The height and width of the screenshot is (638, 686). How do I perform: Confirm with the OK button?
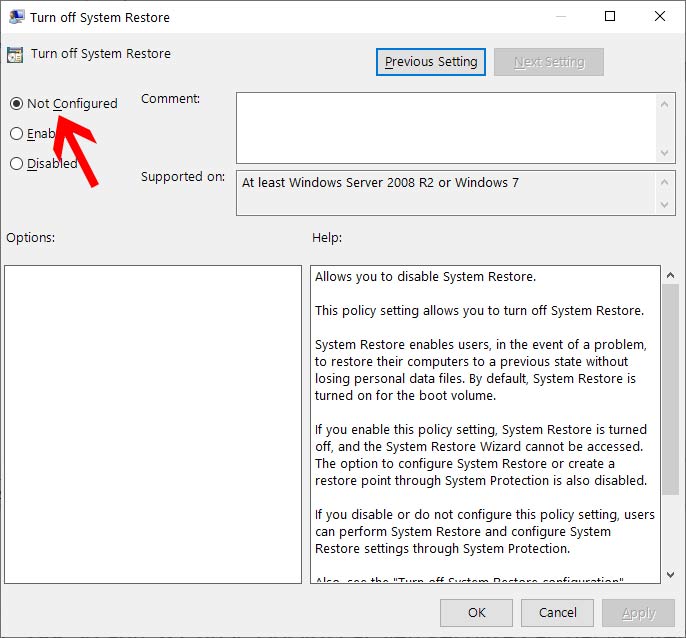pos(476,613)
